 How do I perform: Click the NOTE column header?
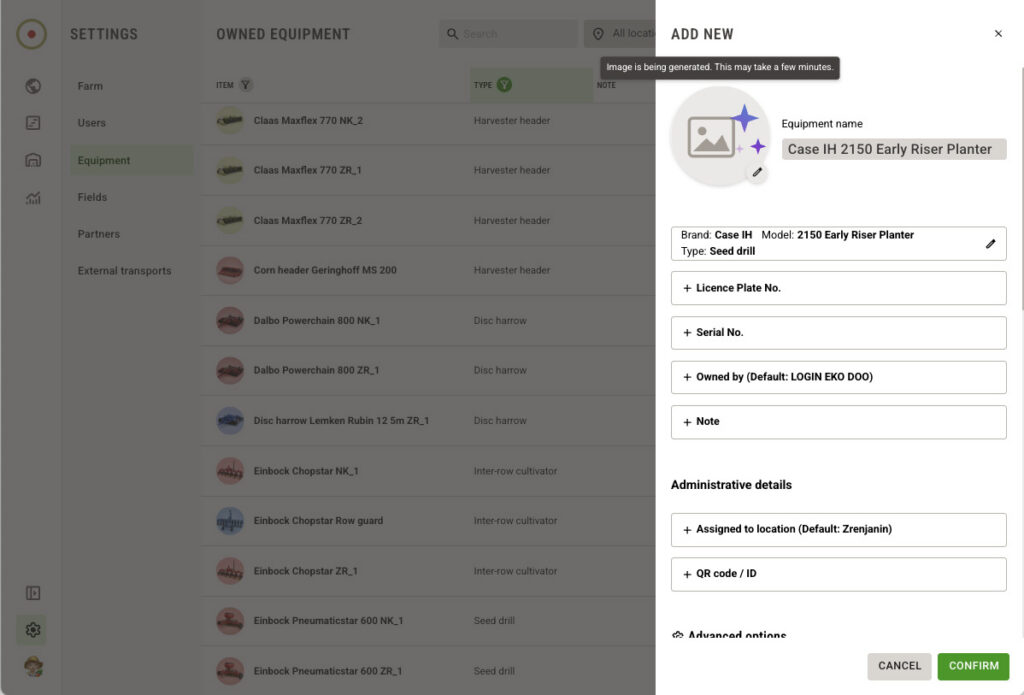click(x=606, y=85)
